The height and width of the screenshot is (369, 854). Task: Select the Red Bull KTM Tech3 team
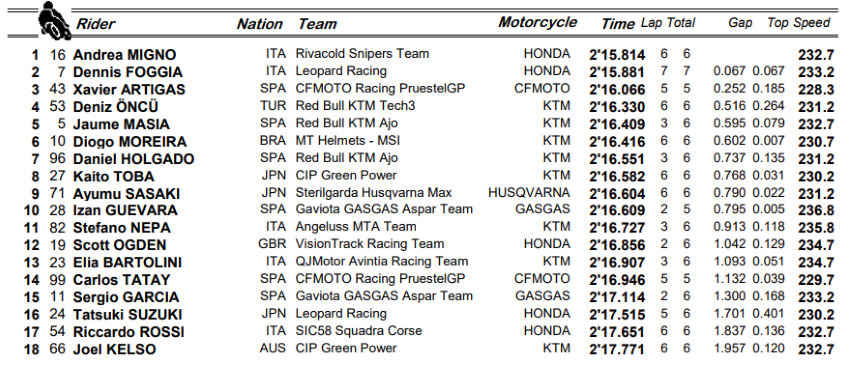point(355,106)
